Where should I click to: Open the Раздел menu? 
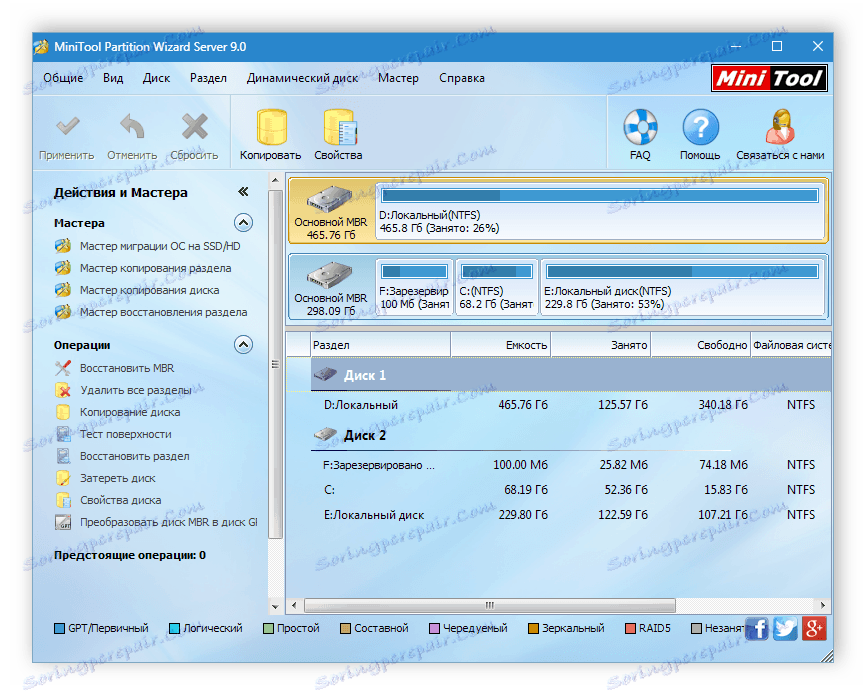pos(208,78)
